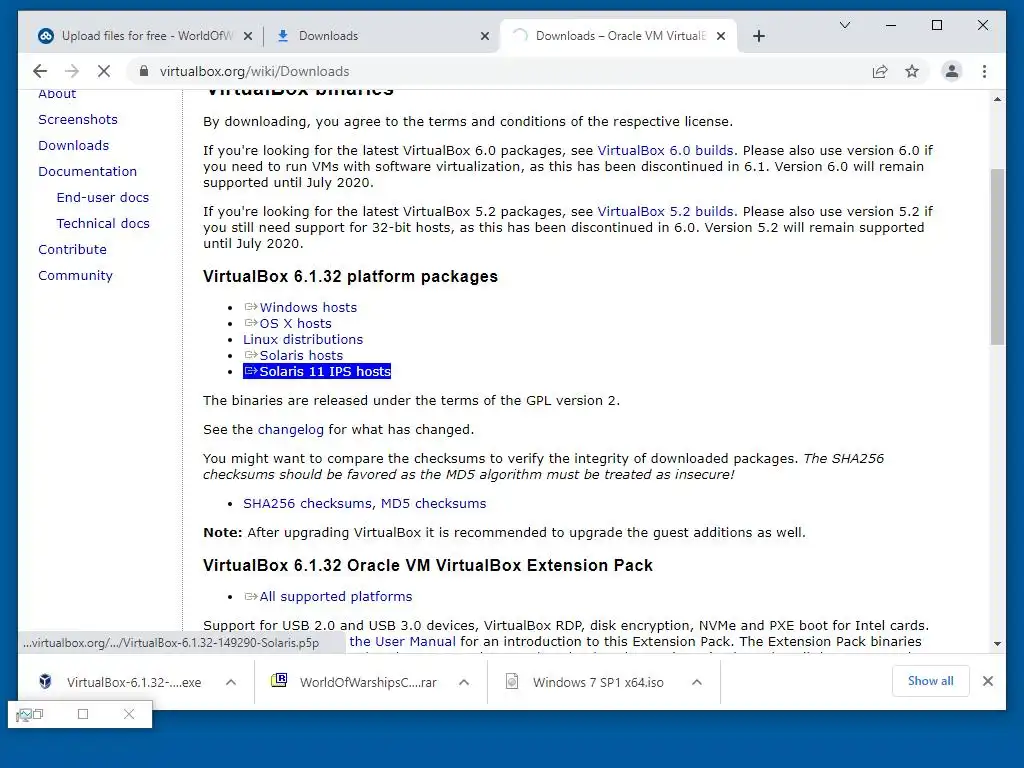
Task: Open Screenshots in the sidebar
Action: tap(78, 120)
